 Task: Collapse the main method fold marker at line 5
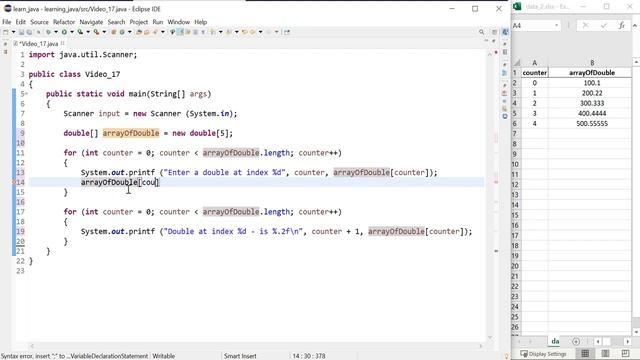27,94
